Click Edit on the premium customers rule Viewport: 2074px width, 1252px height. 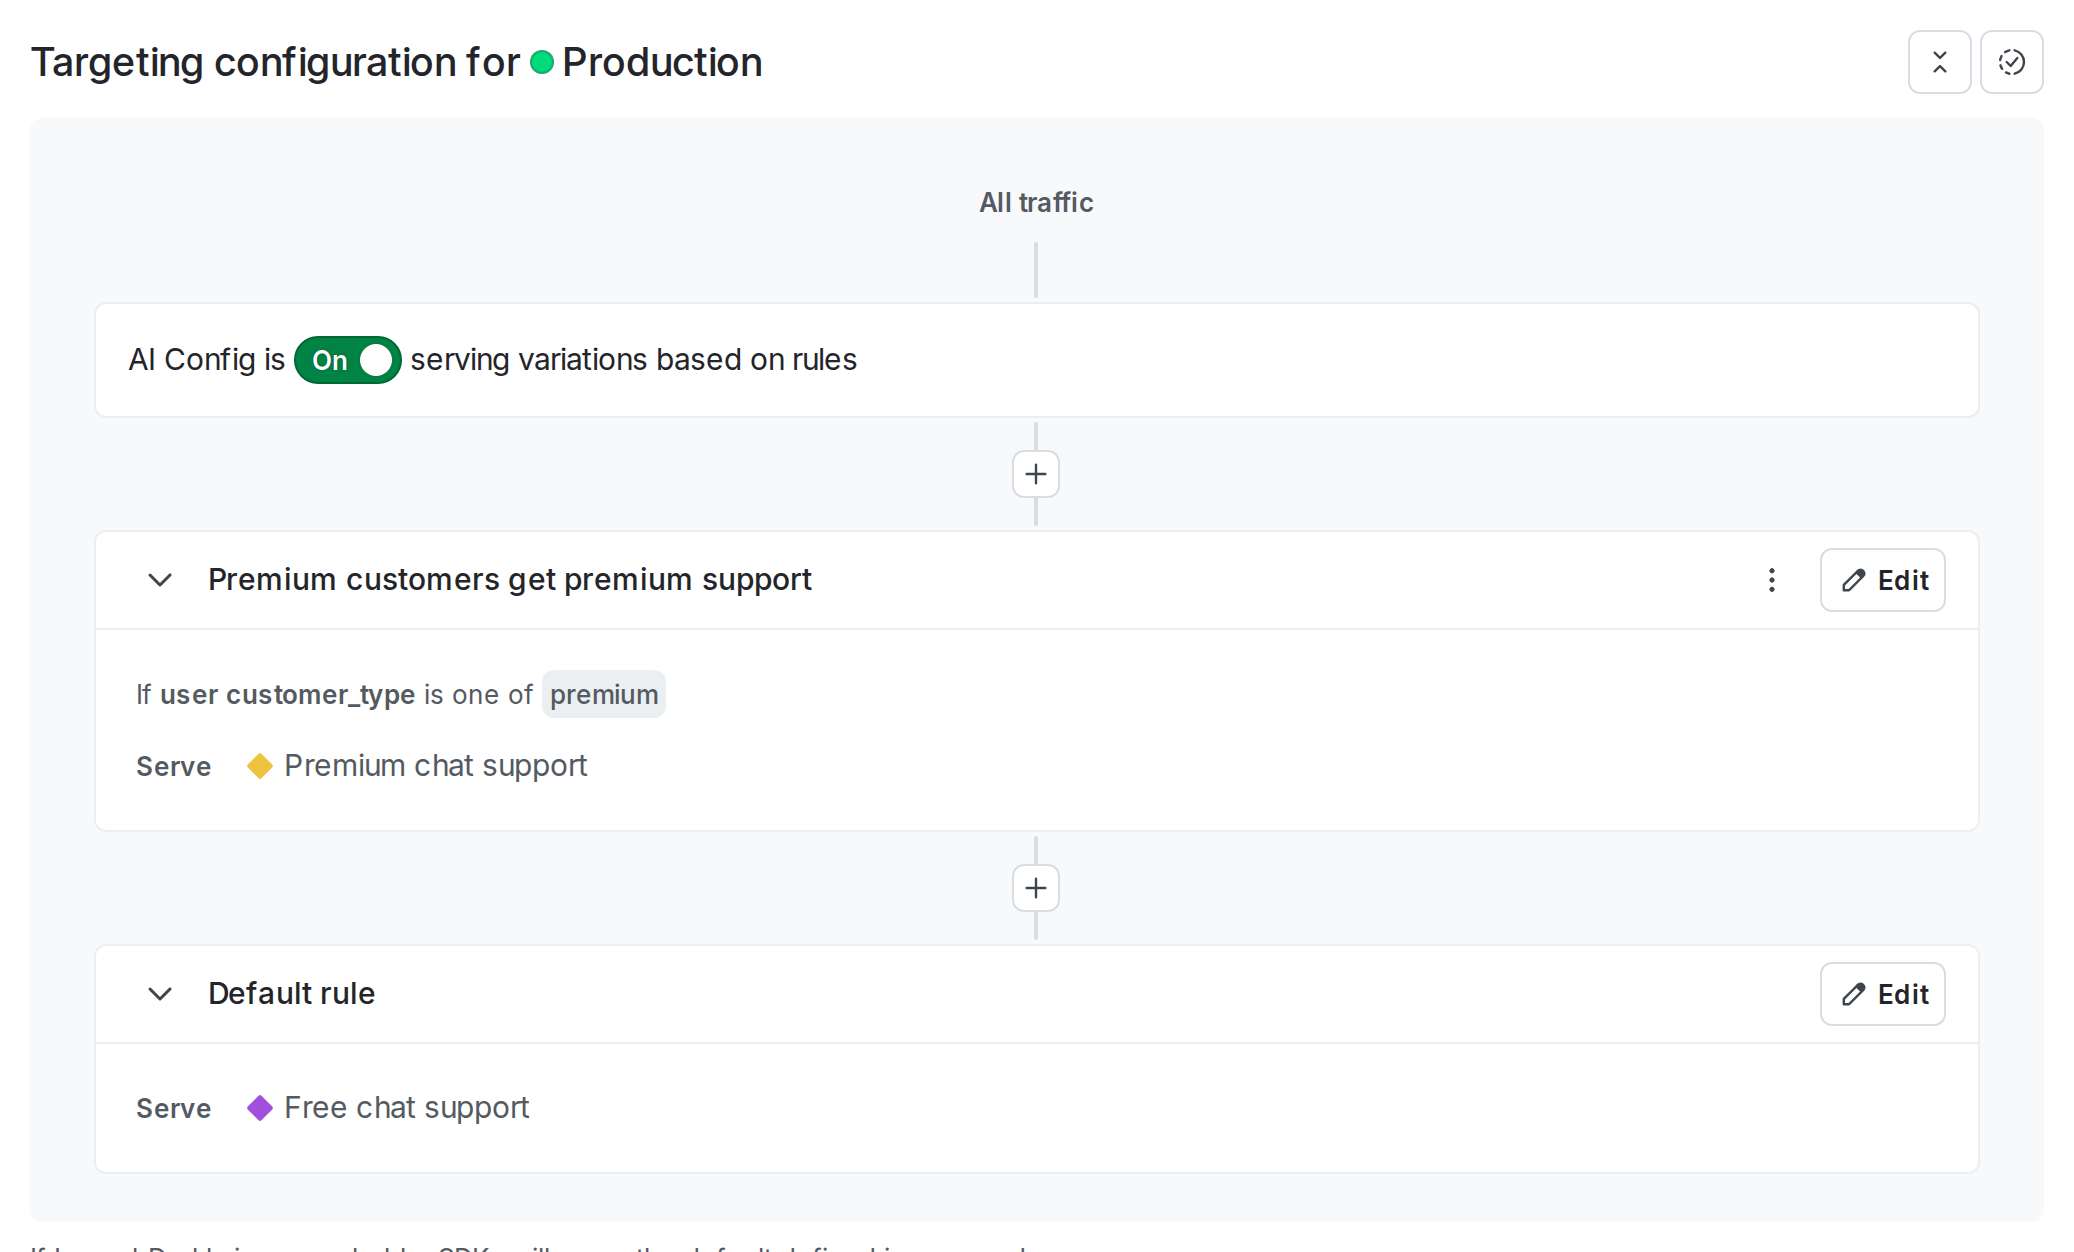pos(1882,580)
